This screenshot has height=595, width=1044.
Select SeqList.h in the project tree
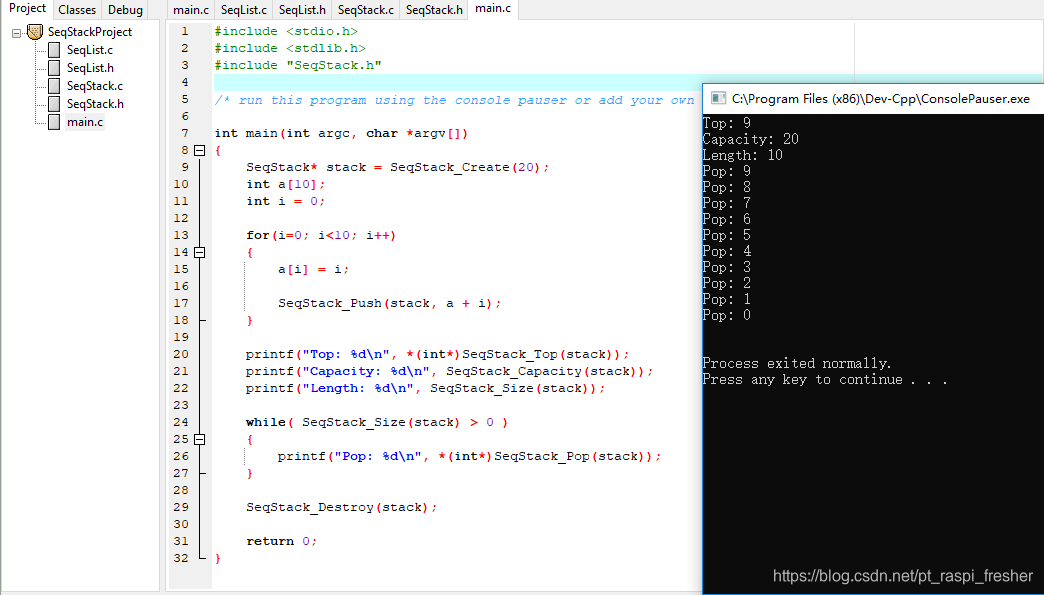(x=90, y=68)
